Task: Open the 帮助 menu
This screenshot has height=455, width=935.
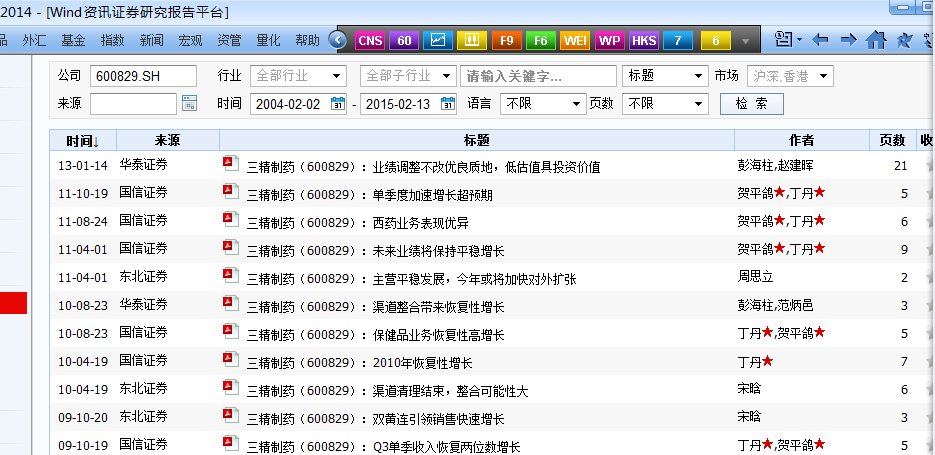Action: click(307, 40)
